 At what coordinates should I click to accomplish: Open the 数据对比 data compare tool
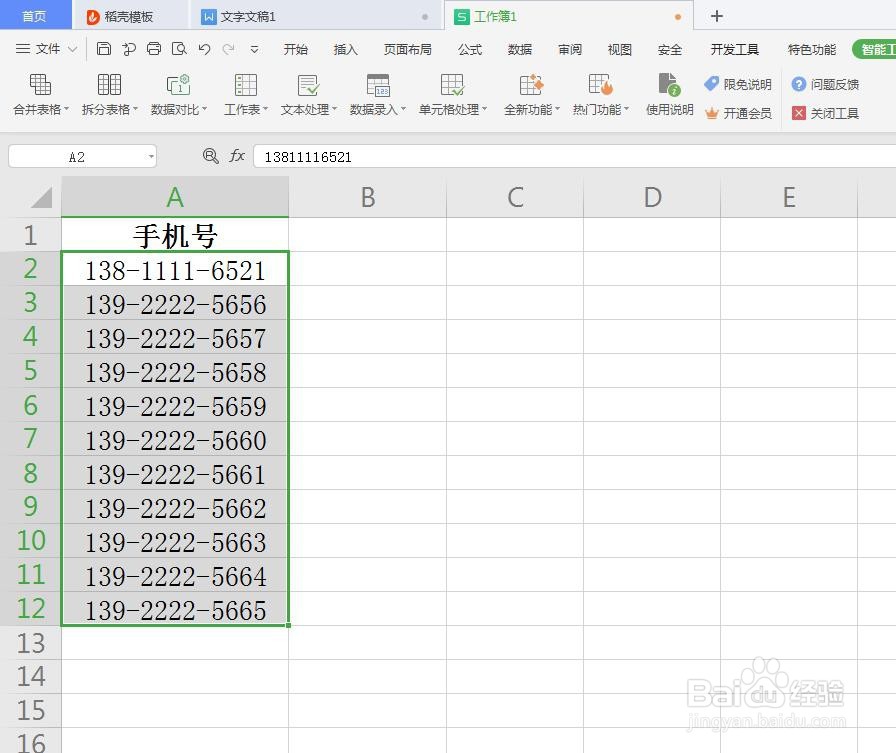[178, 95]
